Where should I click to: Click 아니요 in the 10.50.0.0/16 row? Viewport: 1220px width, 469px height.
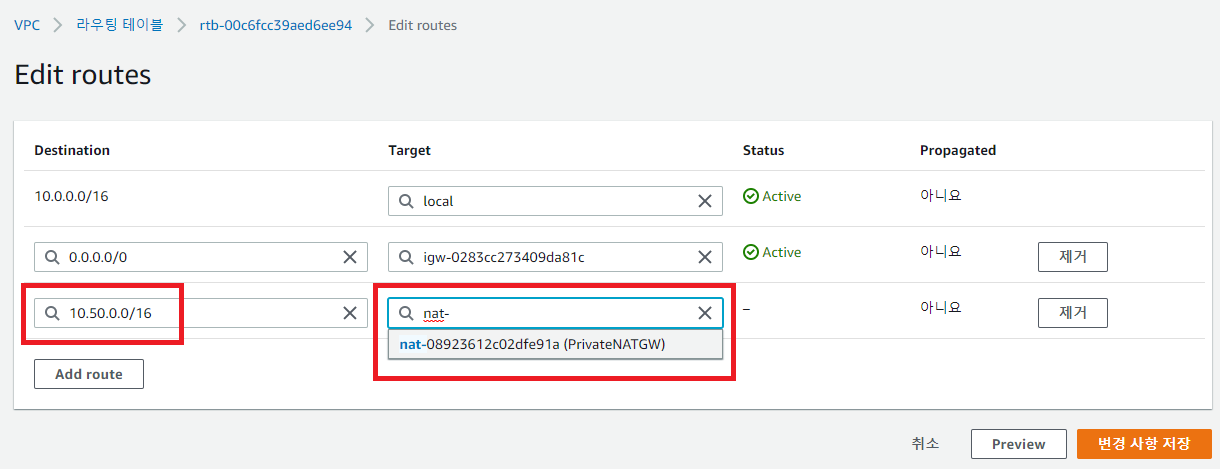[941, 308]
